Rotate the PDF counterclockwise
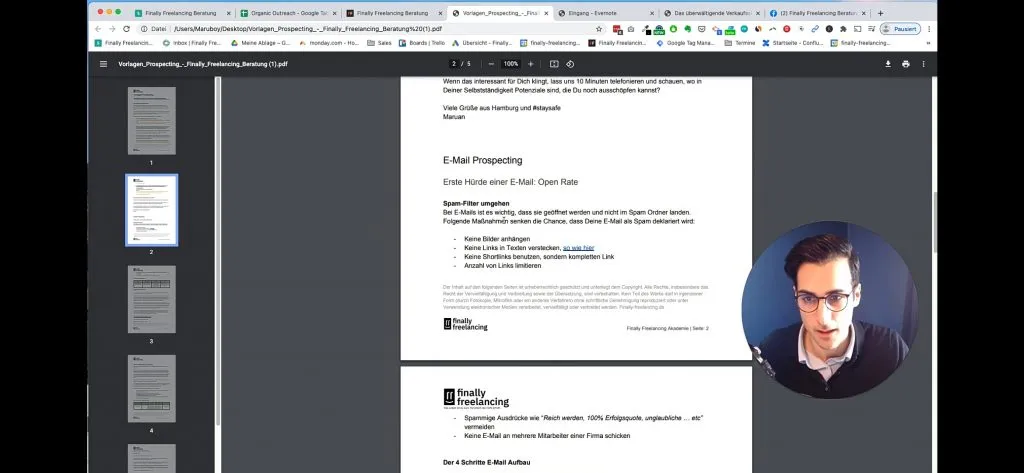1024x473 pixels. 570,64
